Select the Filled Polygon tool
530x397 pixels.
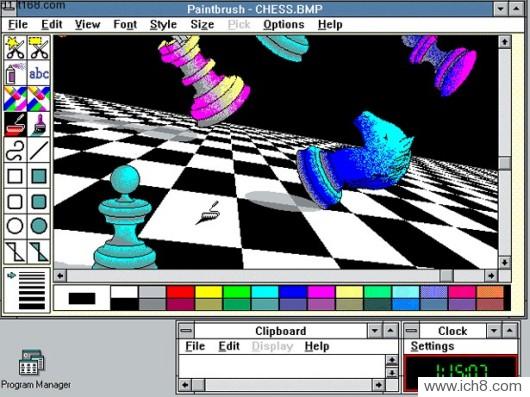[x=39, y=251]
